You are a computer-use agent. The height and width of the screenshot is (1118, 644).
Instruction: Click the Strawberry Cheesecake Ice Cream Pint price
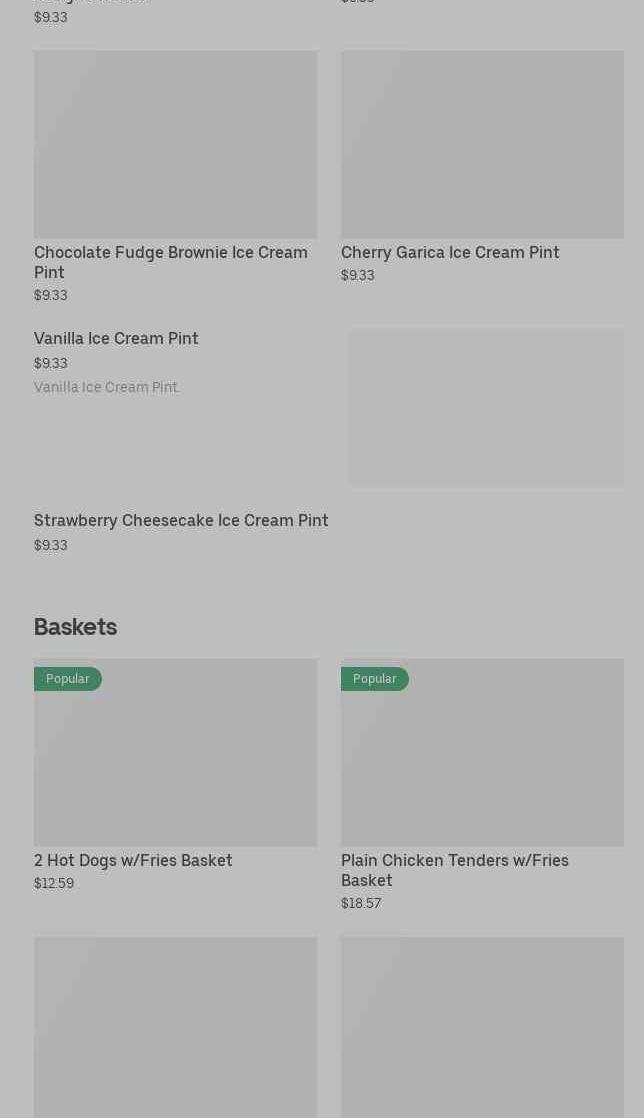[x=51, y=545]
